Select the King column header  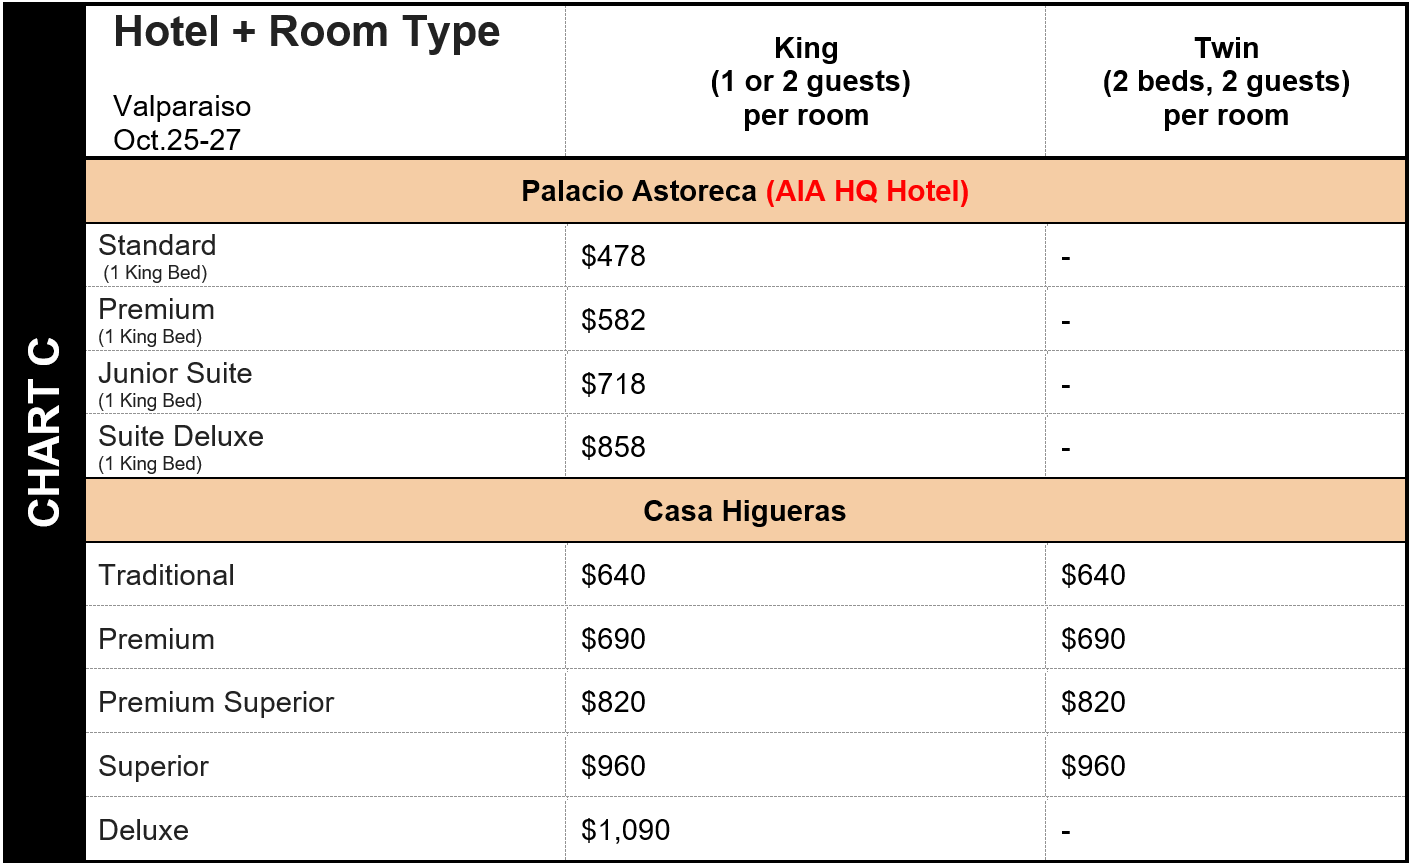click(x=806, y=81)
